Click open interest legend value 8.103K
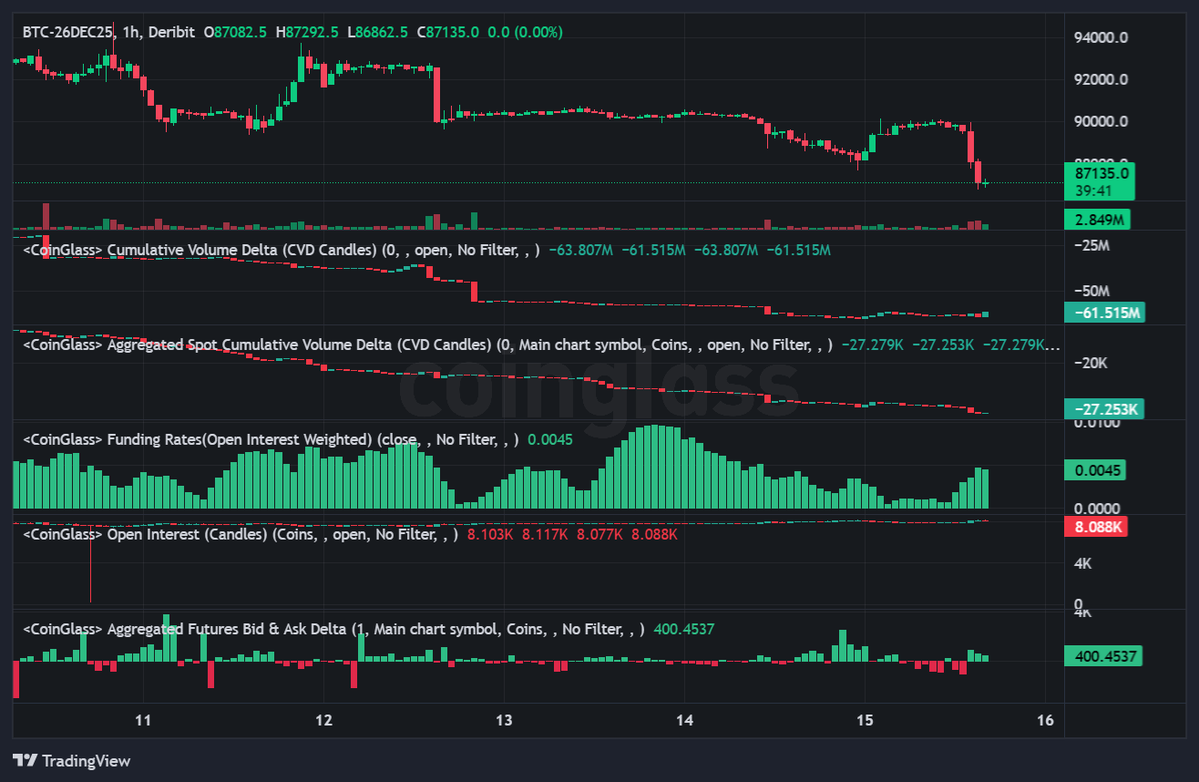The image size is (1199, 782). coord(490,534)
